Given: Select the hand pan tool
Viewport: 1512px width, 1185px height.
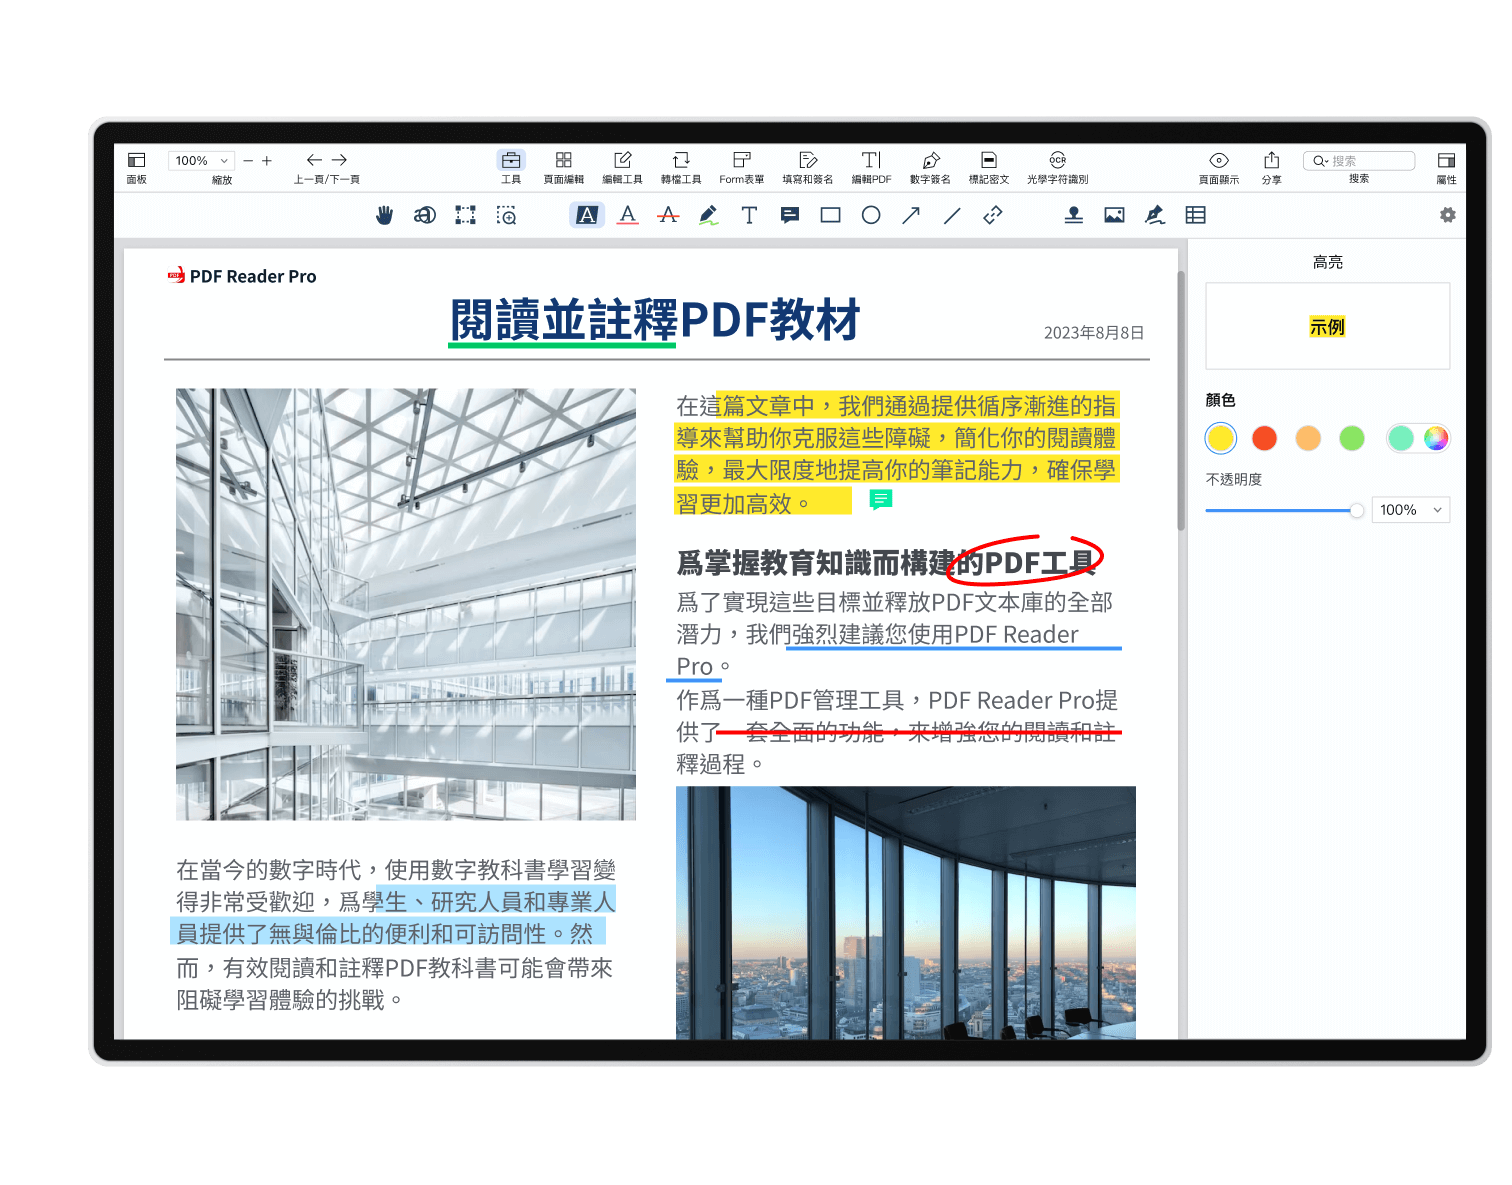Looking at the screenshot, I should [384, 215].
